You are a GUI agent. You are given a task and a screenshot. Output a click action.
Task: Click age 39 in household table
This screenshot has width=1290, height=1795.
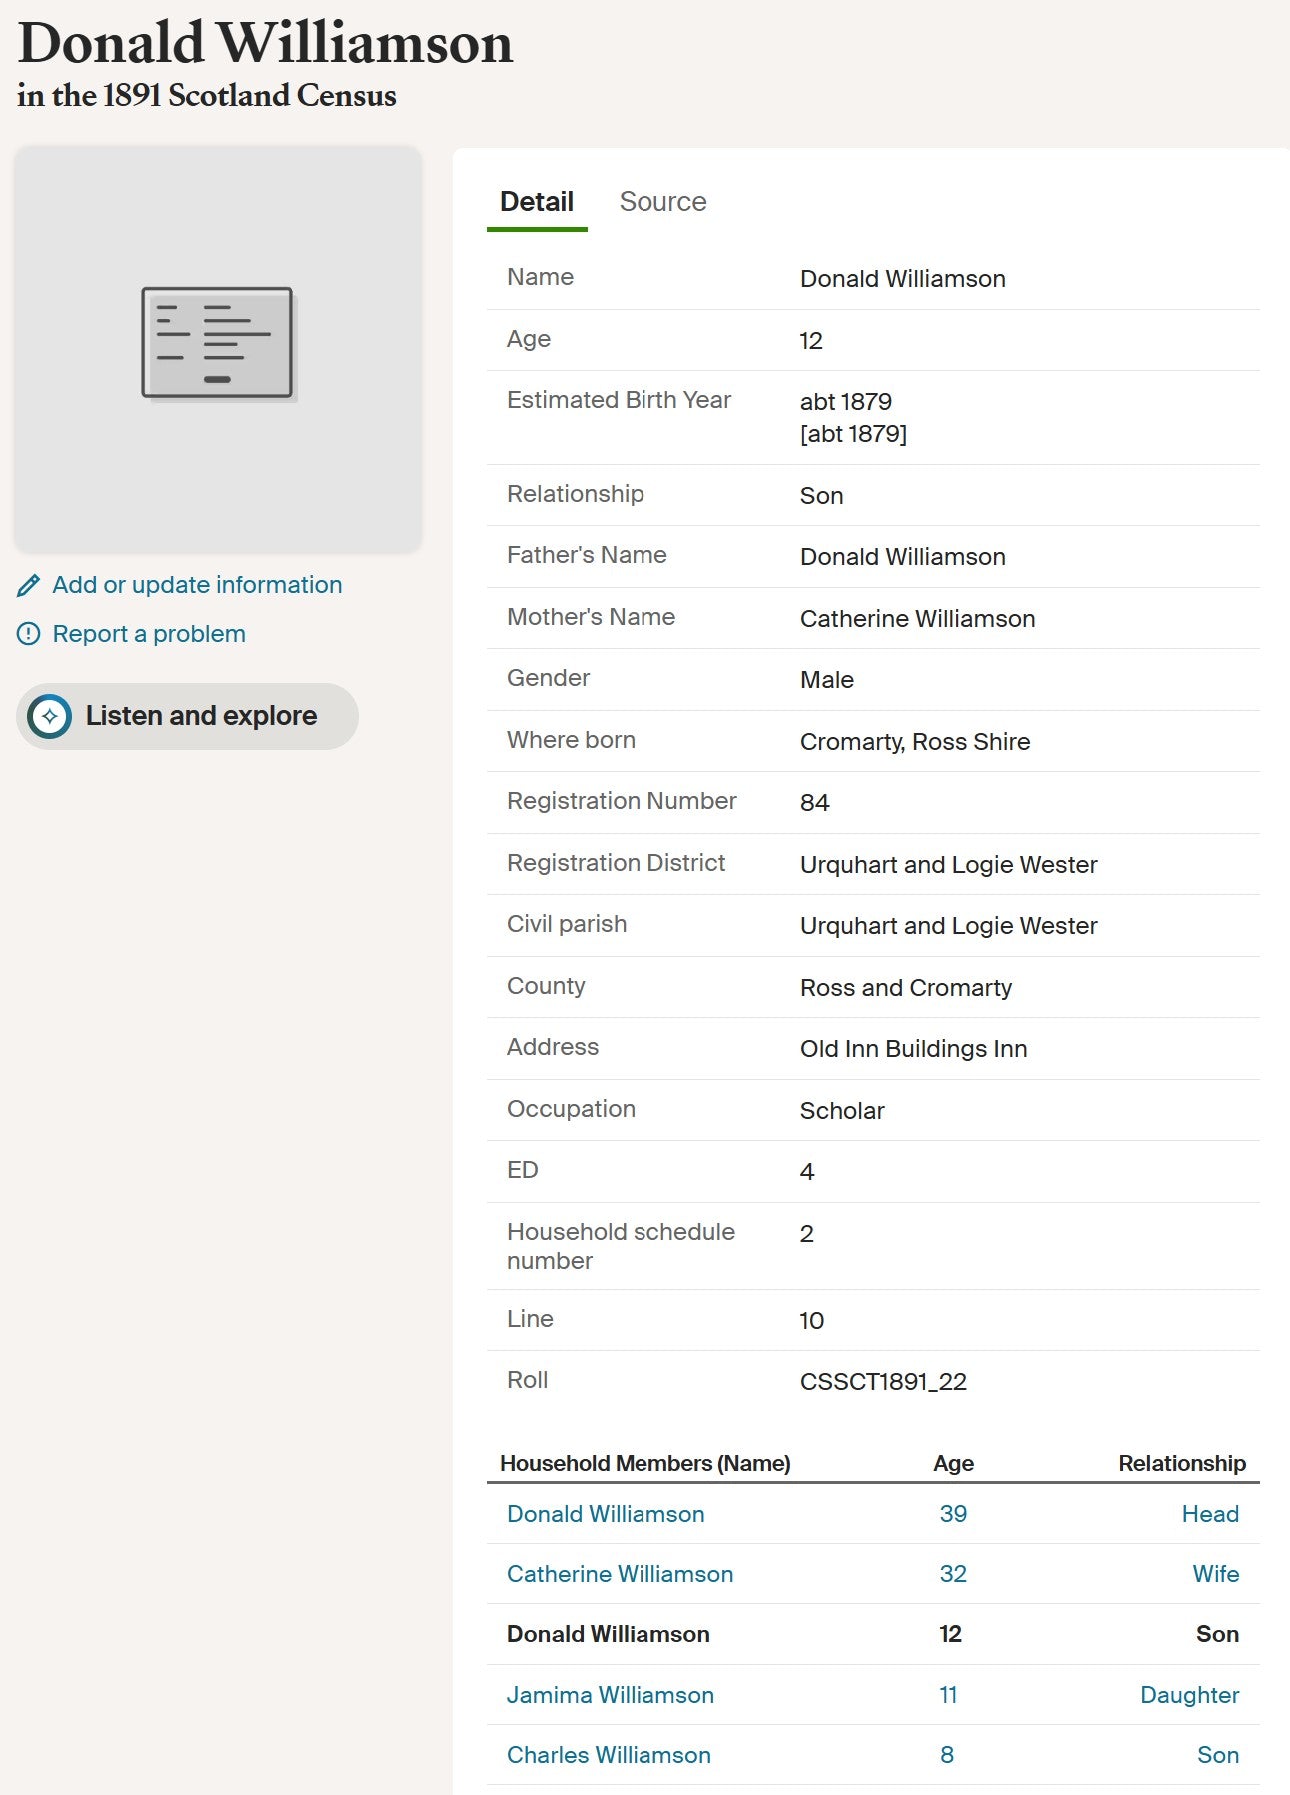953,1514
